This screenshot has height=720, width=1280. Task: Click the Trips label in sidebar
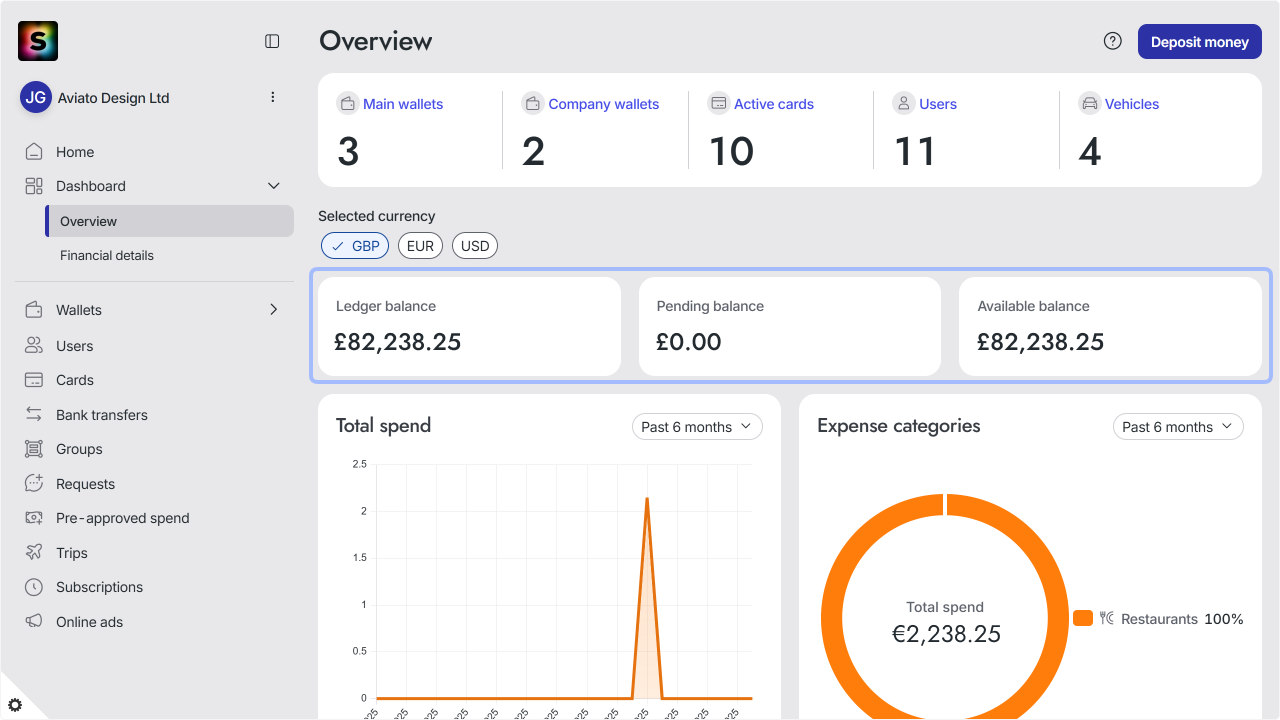click(x=72, y=553)
